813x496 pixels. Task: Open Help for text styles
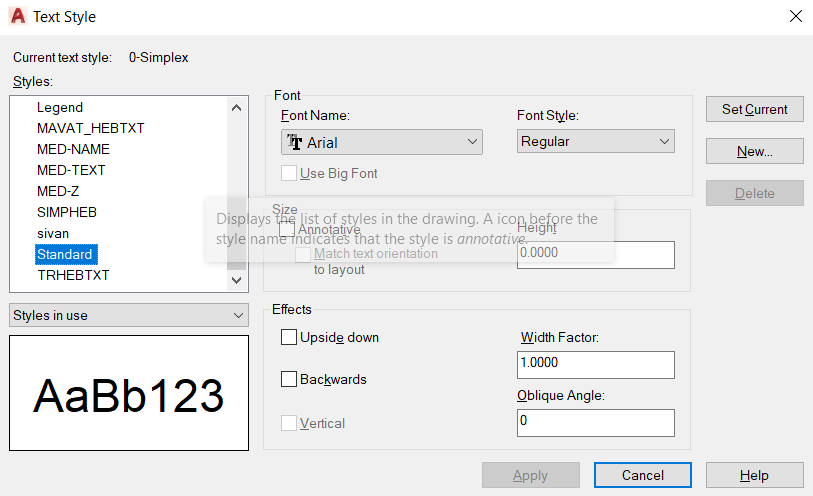coord(754,476)
